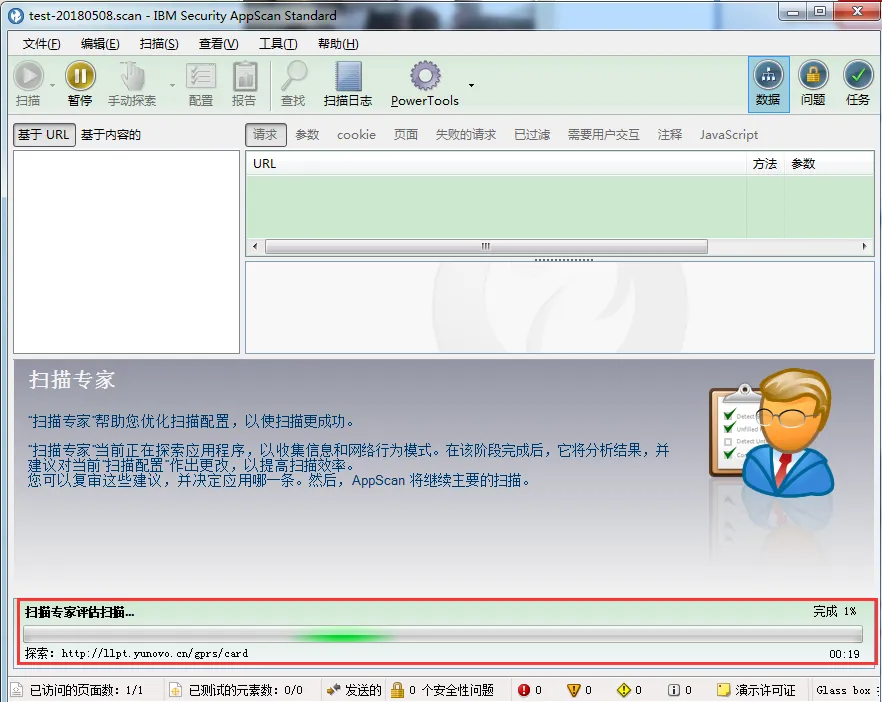
Task: Expand the PowerTools dropdown arrow
Action: click(x=471, y=86)
